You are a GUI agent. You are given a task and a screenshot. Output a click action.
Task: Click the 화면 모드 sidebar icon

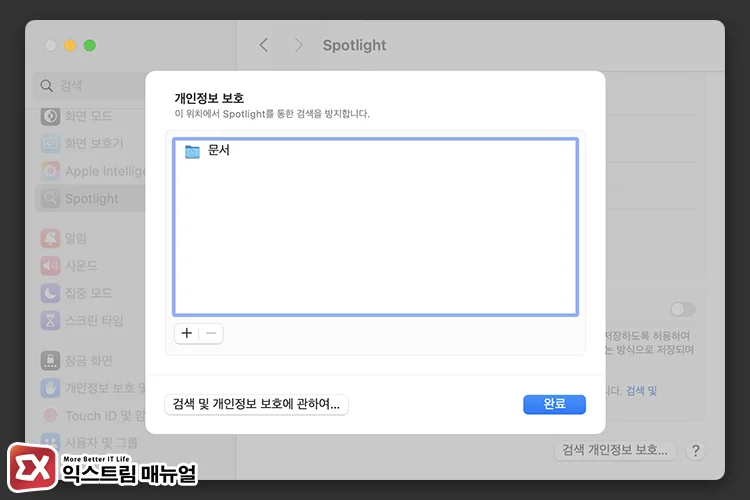coord(50,116)
